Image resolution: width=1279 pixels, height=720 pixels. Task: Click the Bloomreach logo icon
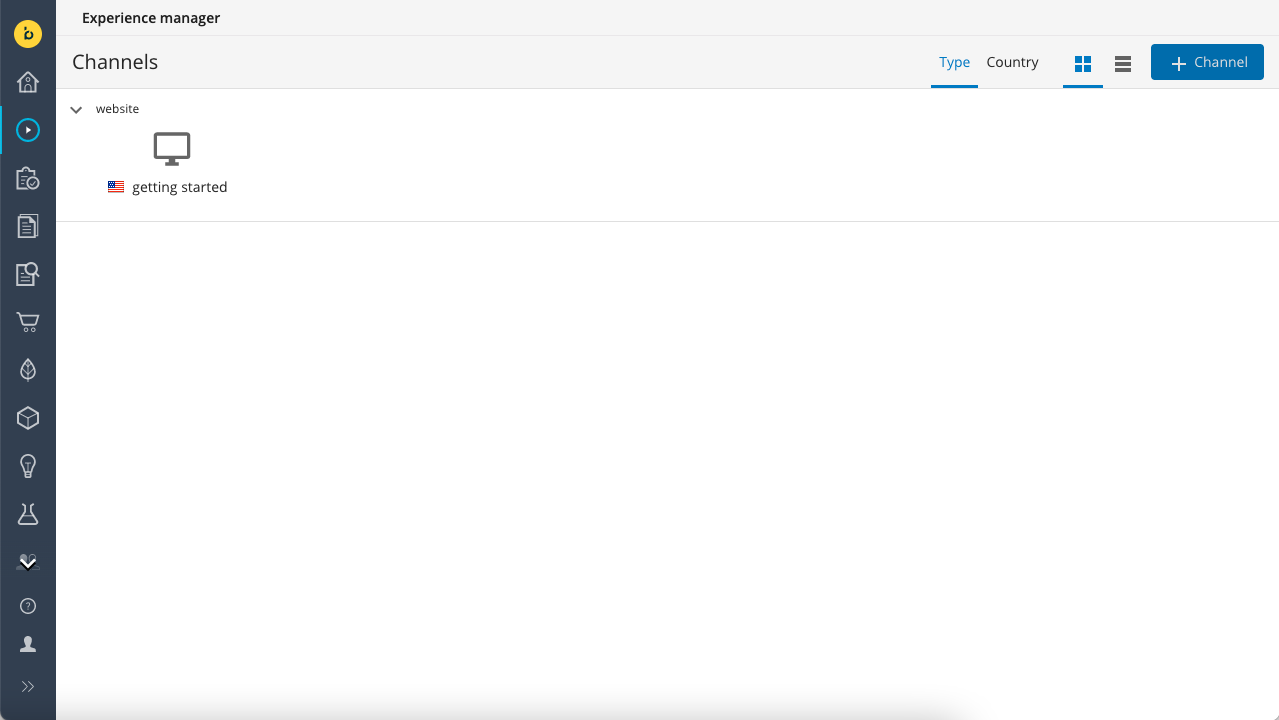click(x=28, y=34)
